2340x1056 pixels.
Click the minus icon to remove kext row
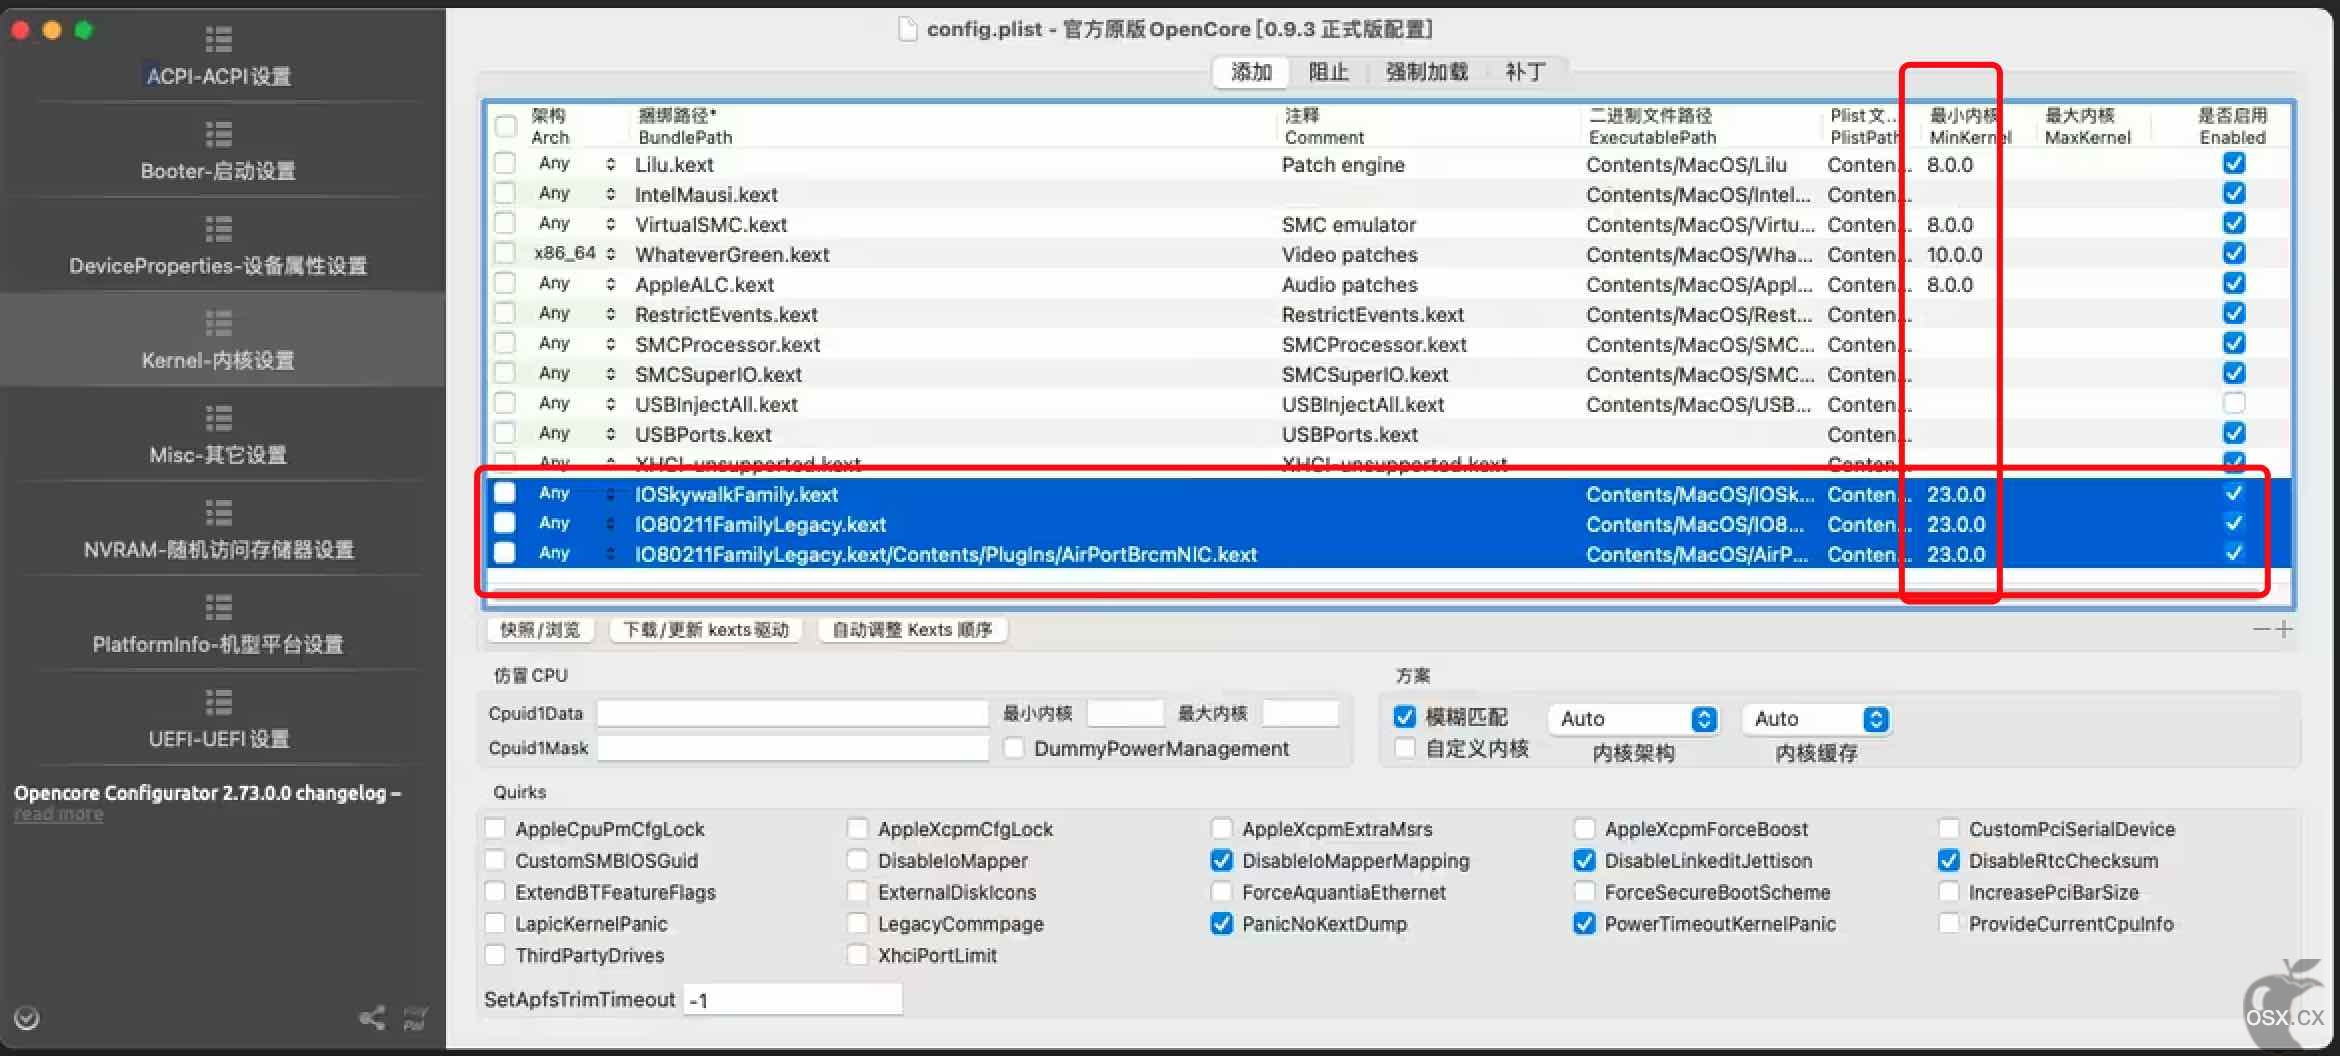point(2262,629)
